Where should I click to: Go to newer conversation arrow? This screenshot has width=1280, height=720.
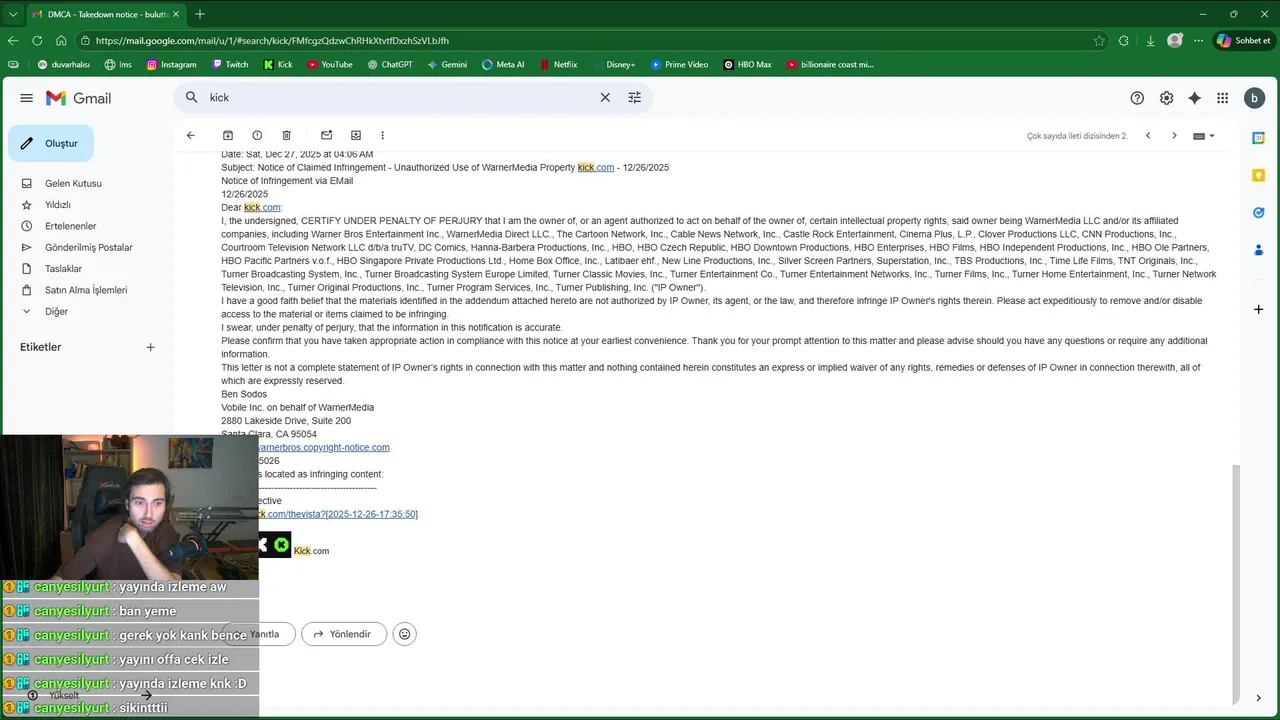pyautogui.click(x=1148, y=135)
